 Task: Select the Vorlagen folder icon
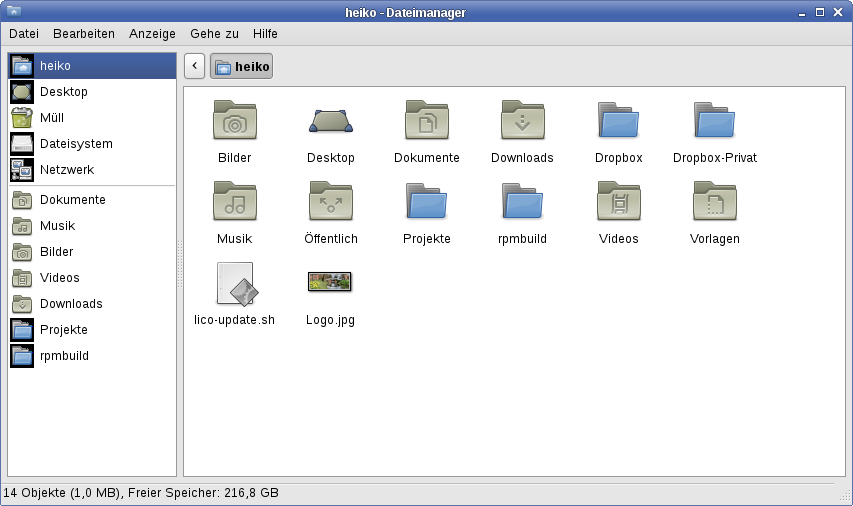coord(714,203)
